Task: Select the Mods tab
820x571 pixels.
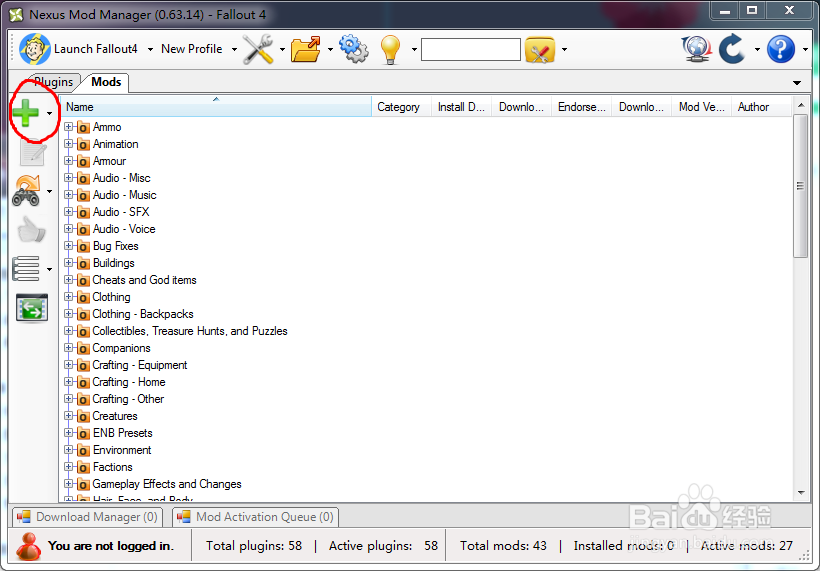Action: coord(106,82)
